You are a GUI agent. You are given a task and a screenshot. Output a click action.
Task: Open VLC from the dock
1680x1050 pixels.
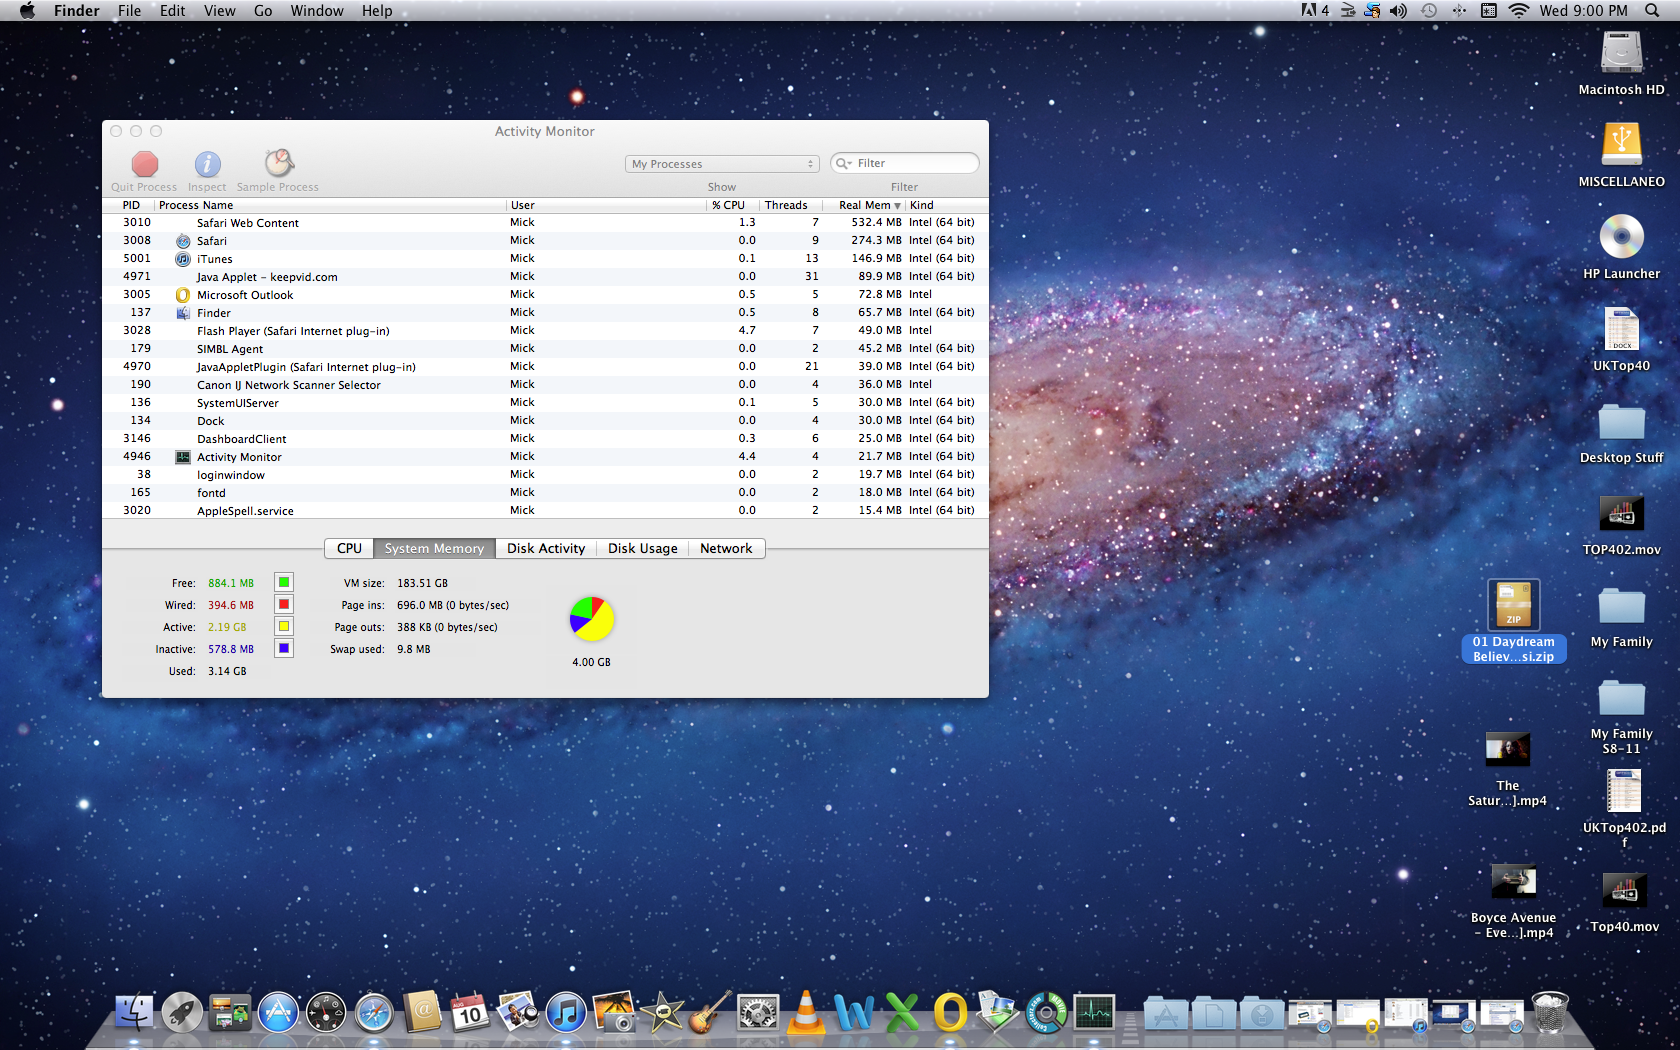(806, 1013)
